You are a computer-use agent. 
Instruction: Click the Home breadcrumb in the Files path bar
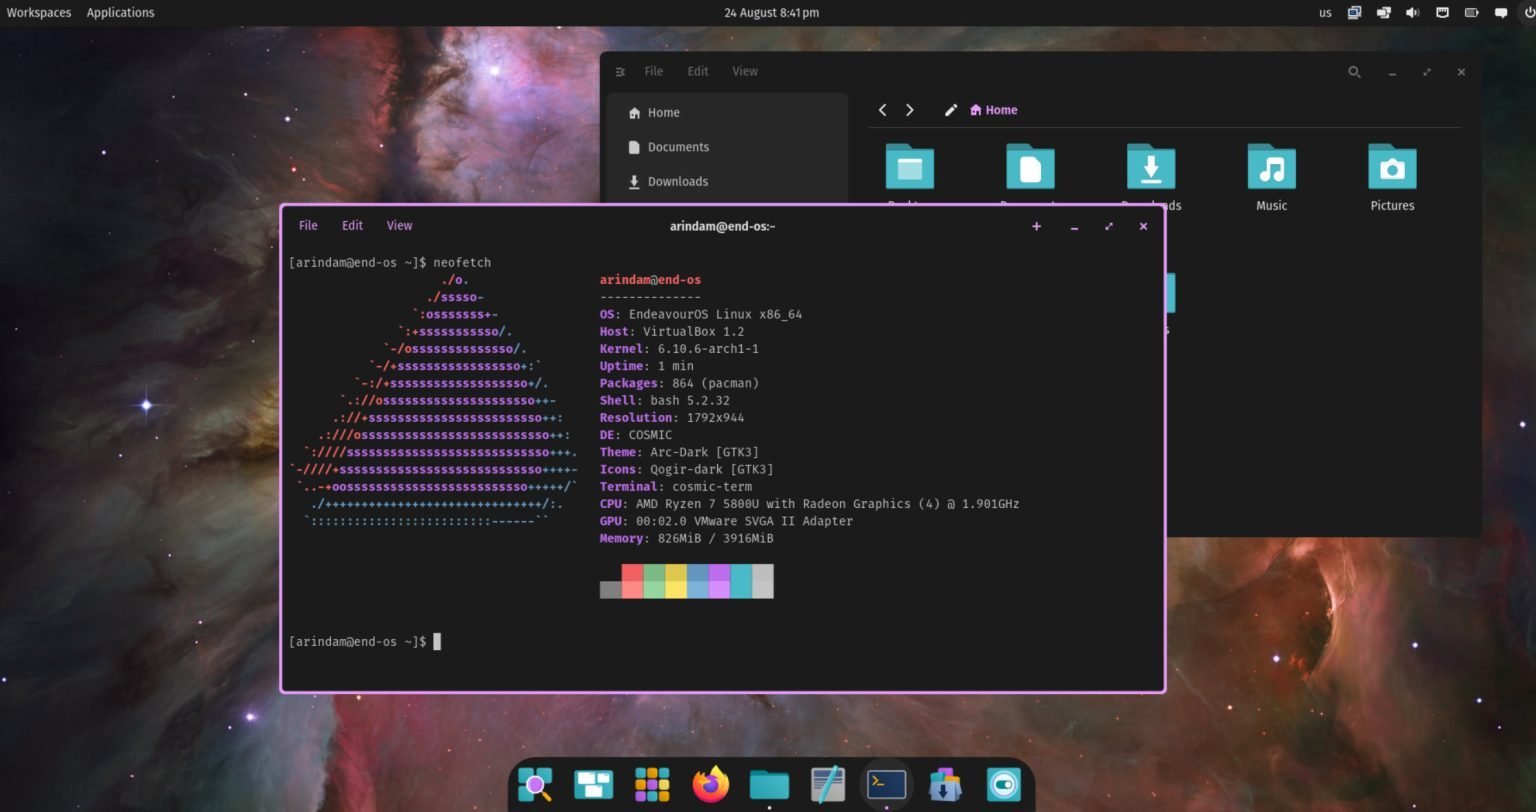click(x=993, y=110)
